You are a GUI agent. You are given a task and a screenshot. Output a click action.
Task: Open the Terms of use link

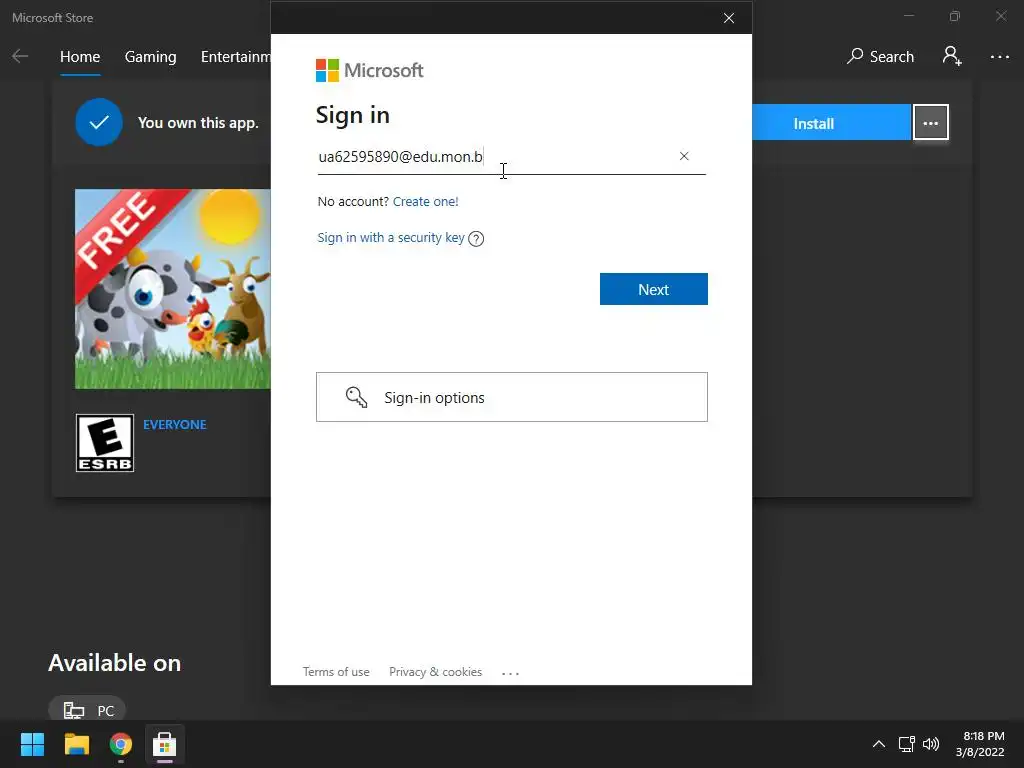click(336, 672)
